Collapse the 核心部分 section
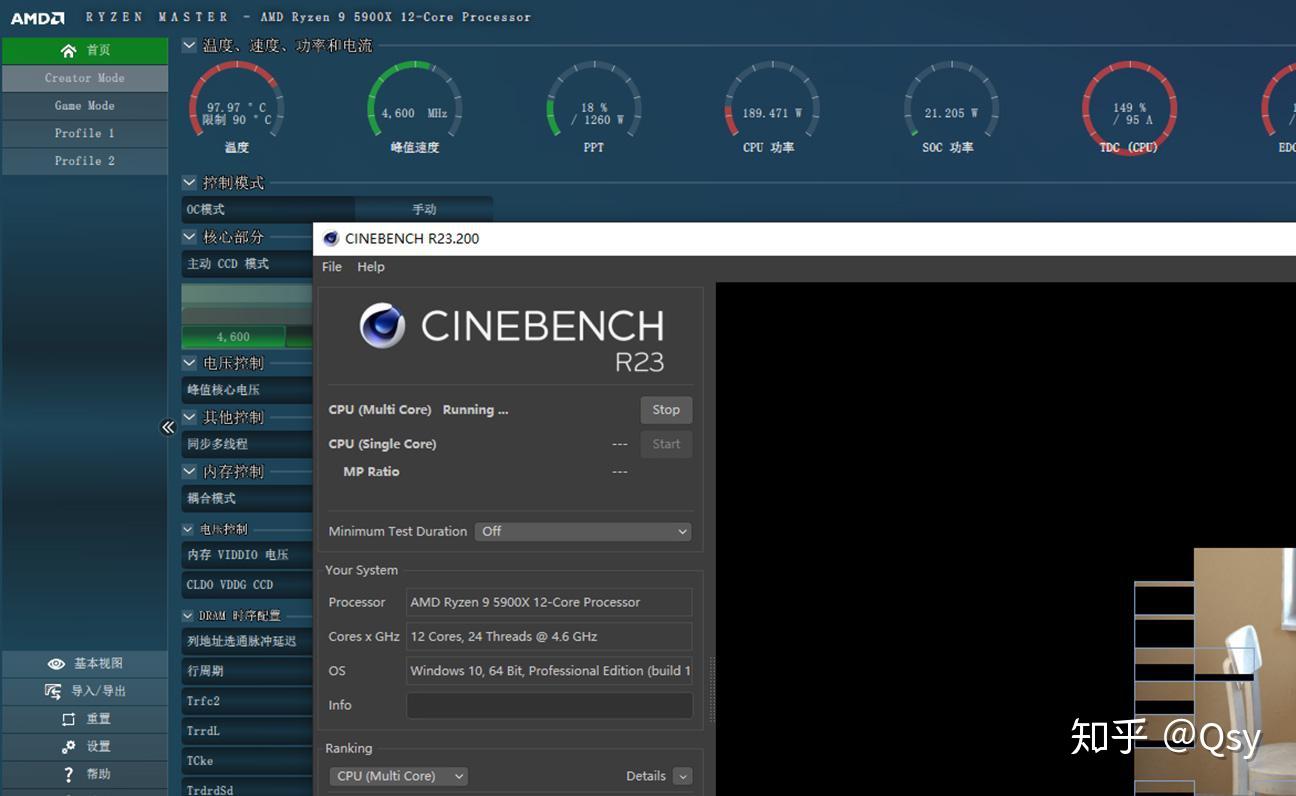 pyautogui.click(x=189, y=237)
